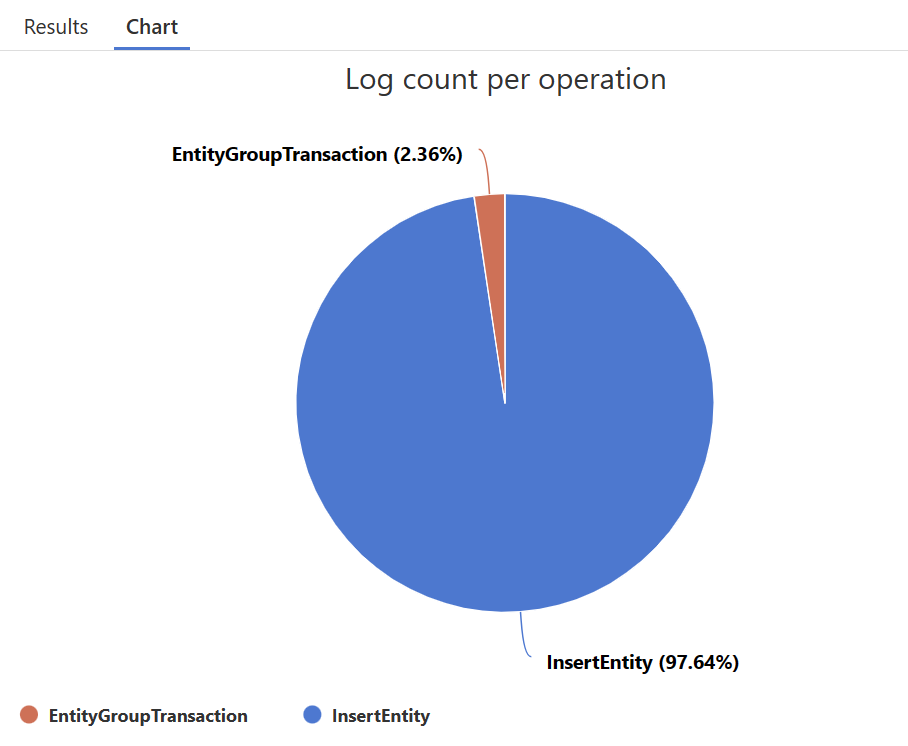
Task: Switch to the Results tab
Action: [x=55, y=27]
